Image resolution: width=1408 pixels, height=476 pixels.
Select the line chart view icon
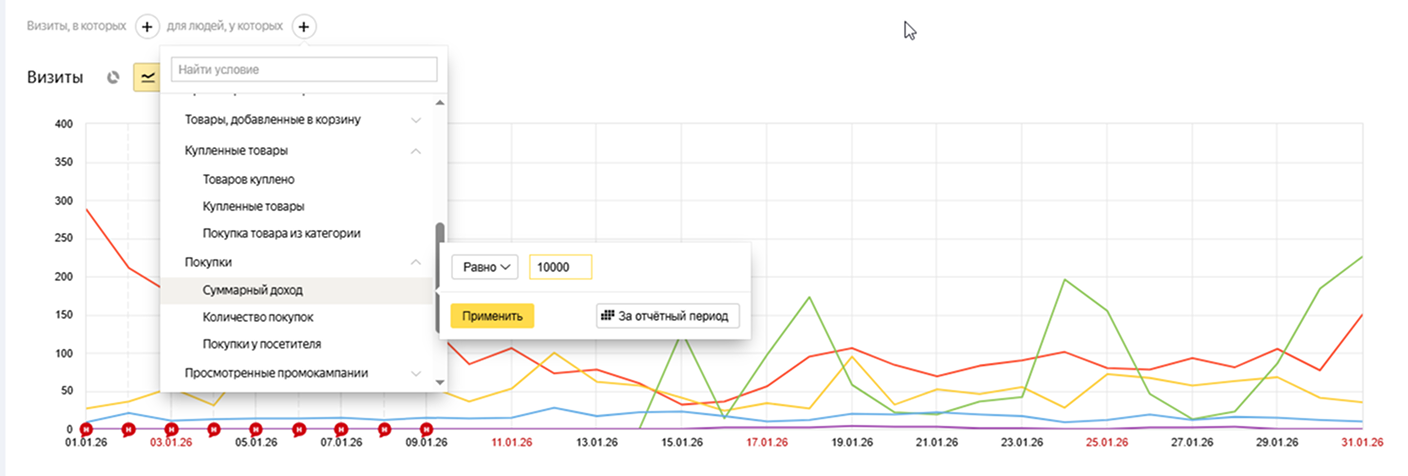pos(147,77)
